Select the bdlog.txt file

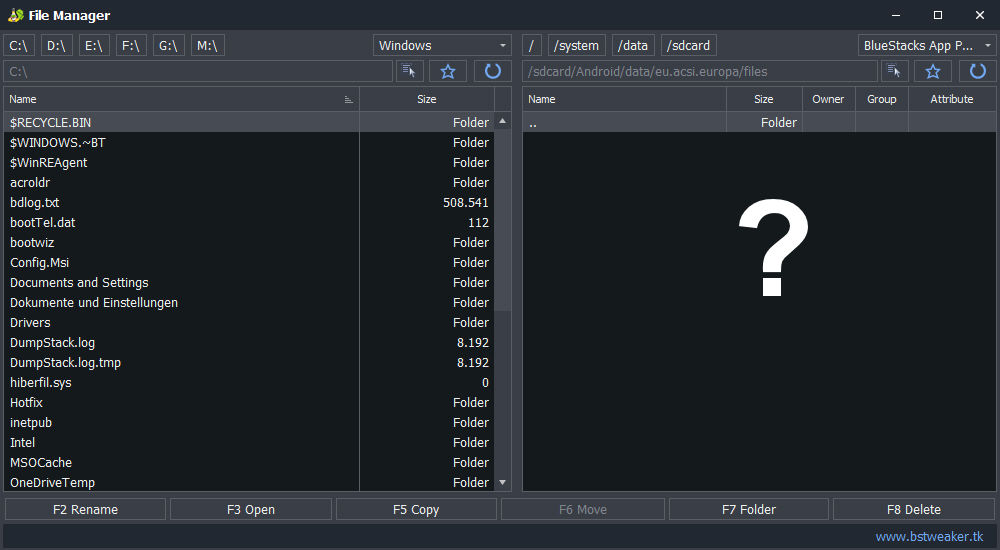click(249, 202)
